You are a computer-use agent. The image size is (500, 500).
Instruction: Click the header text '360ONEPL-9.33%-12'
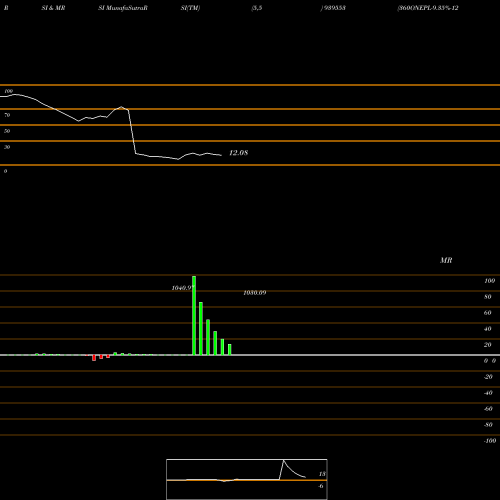[x=428, y=8]
